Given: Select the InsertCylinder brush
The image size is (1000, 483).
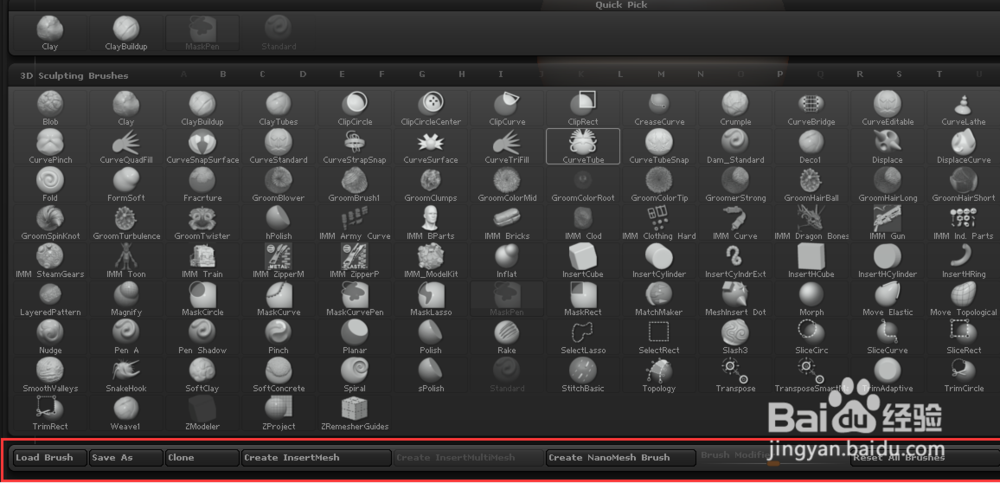Looking at the screenshot, I should (x=659, y=262).
